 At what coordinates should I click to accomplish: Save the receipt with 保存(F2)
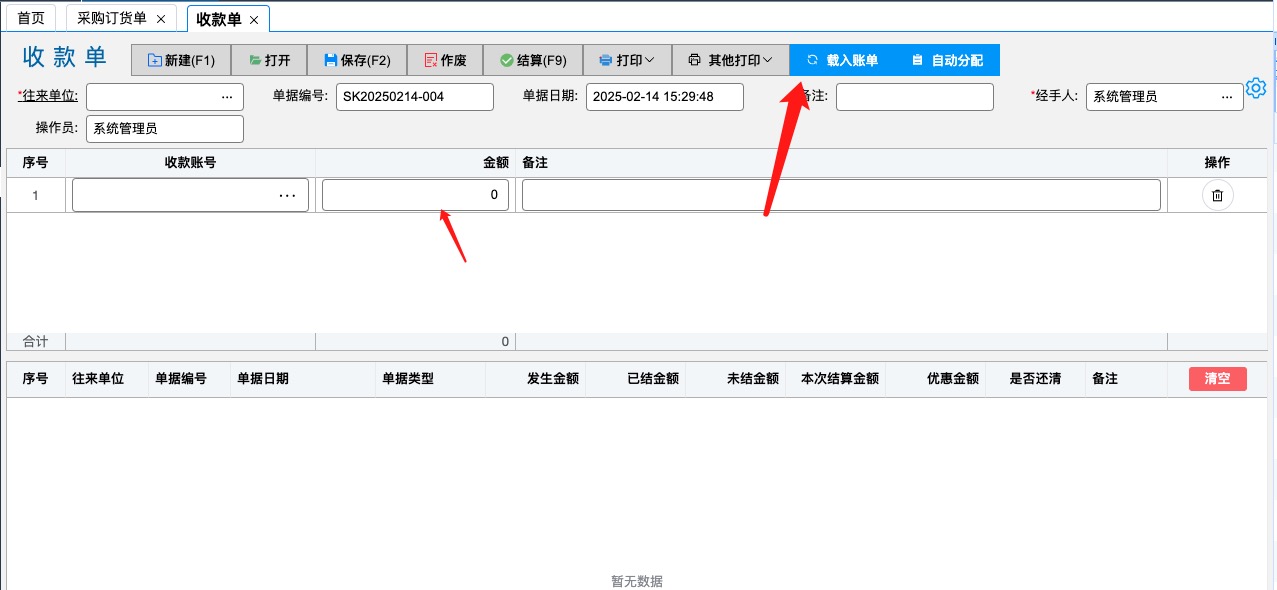tap(357, 60)
